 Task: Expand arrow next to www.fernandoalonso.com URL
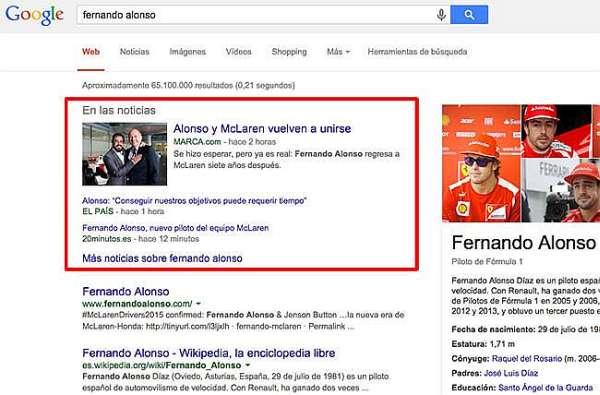coord(198,304)
